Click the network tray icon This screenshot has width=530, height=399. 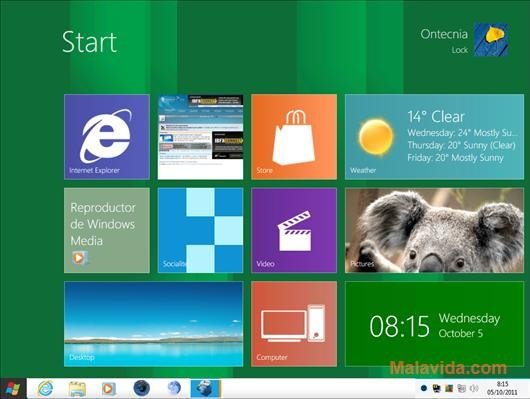point(461,388)
